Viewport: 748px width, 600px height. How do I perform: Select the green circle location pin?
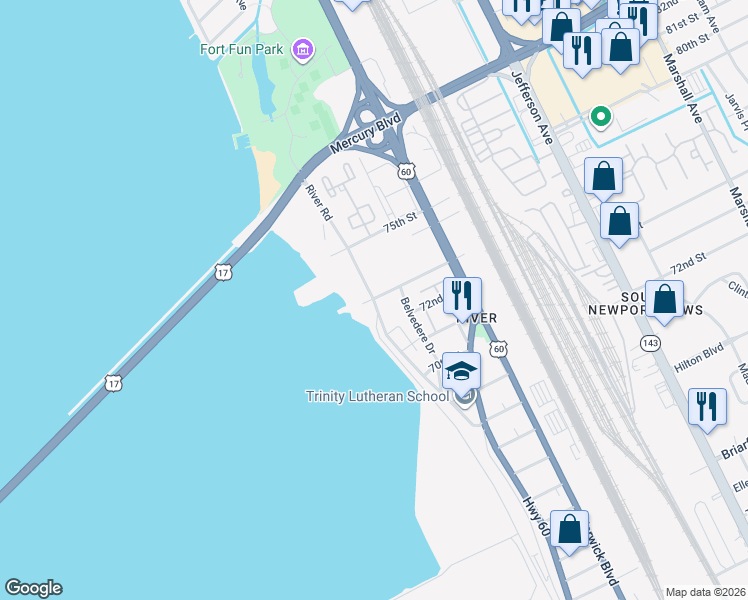[x=601, y=117]
